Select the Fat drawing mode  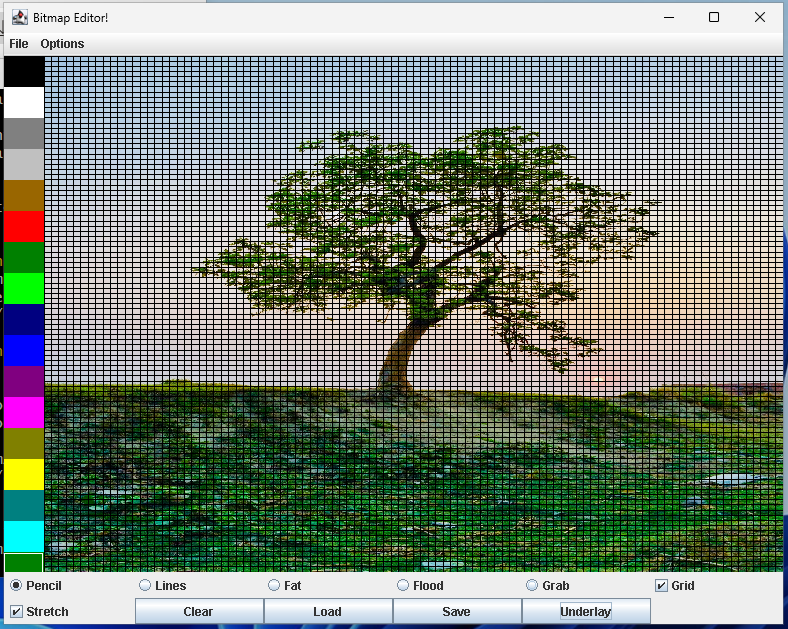tap(284, 586)
